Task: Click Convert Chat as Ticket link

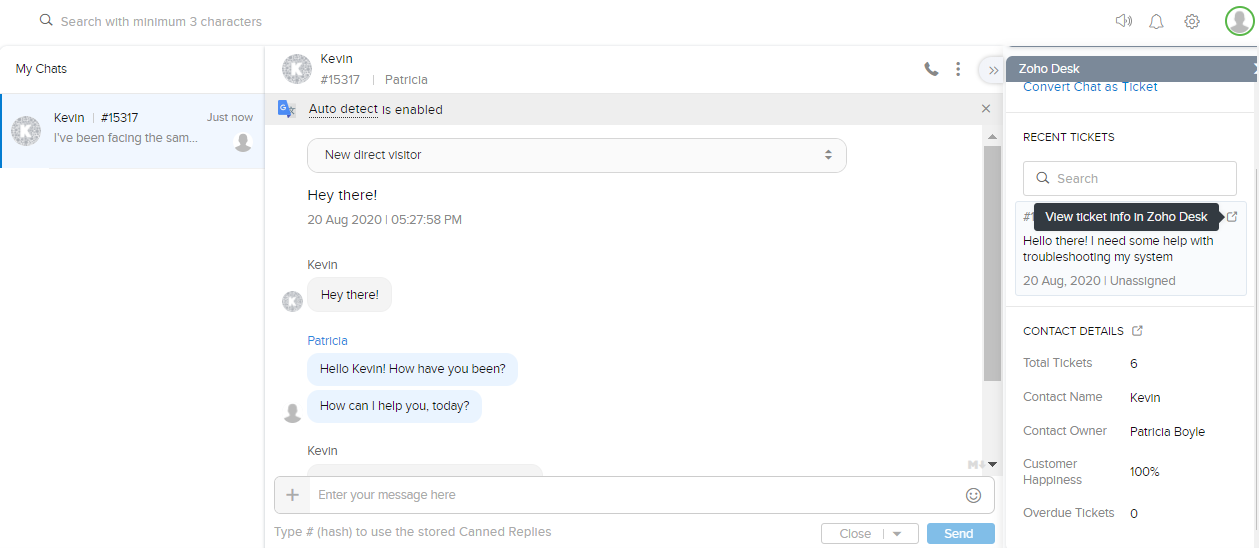Action: coord(1090,87)
